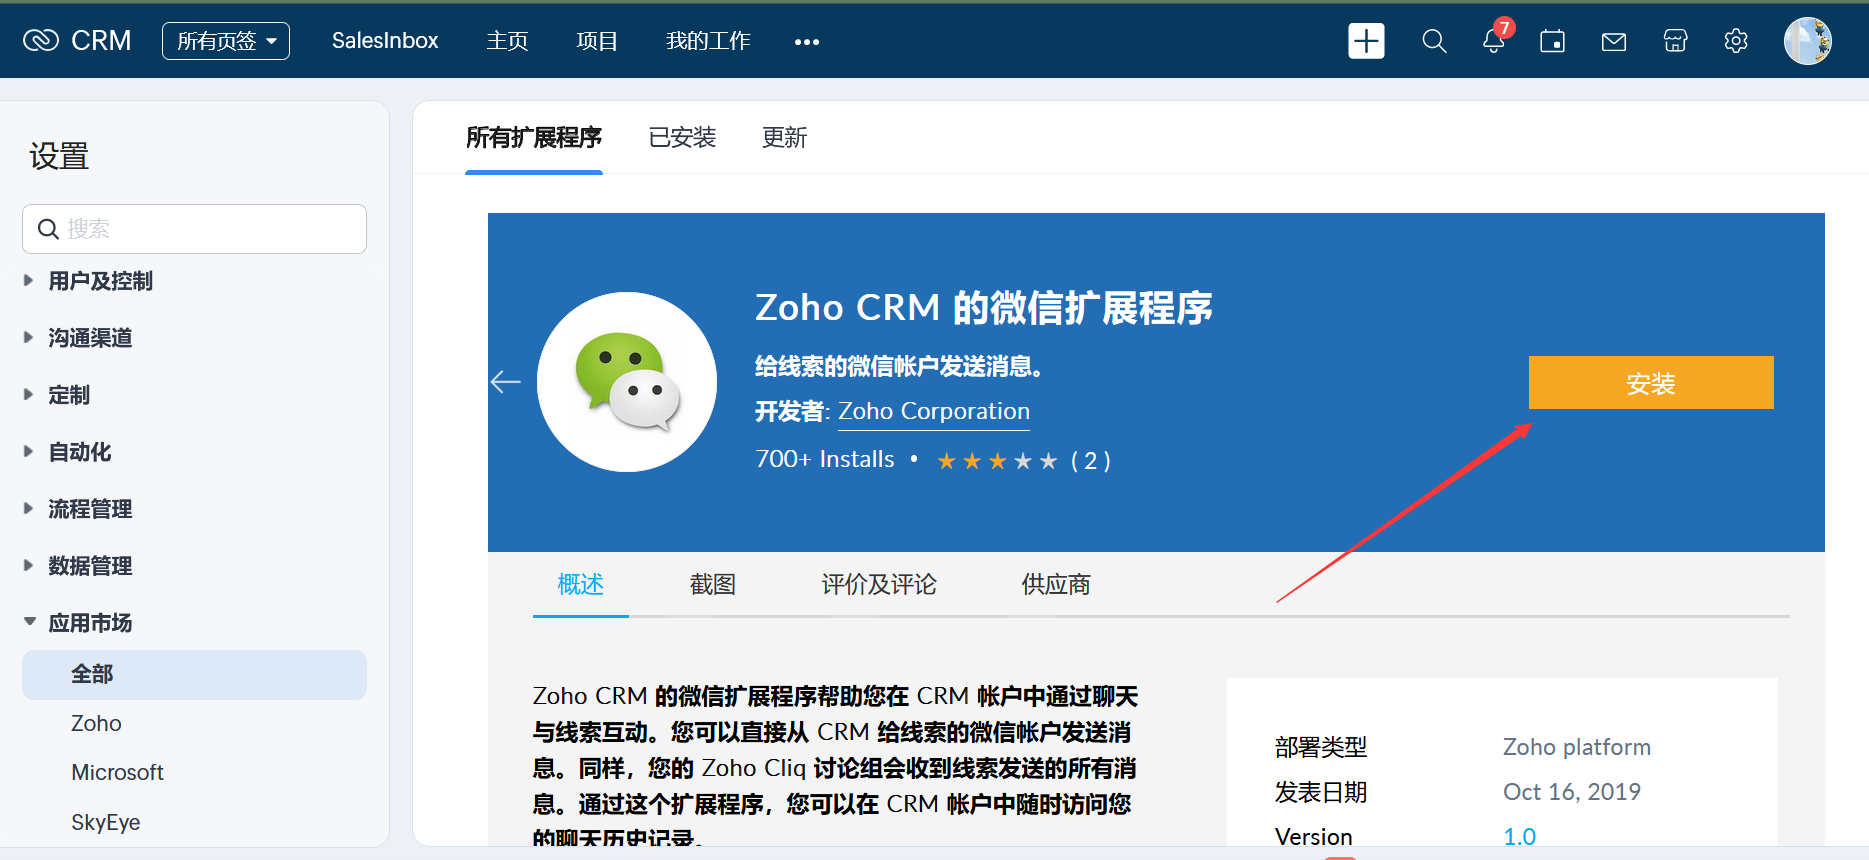Screen dimensions: 1869x860
Task: Click the user profile avatar
Action: tap(1807, 41)
